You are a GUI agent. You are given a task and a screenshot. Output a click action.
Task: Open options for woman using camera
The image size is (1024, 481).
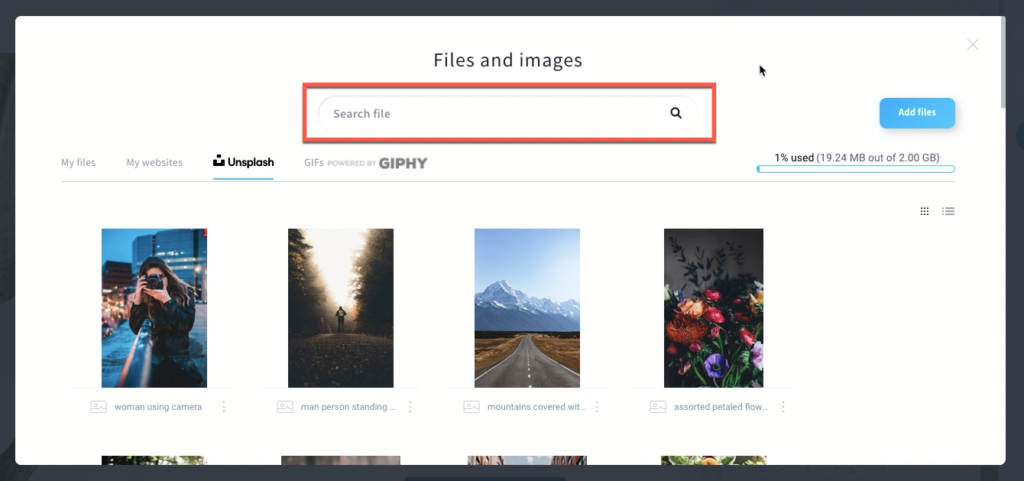tap(224, 407)
